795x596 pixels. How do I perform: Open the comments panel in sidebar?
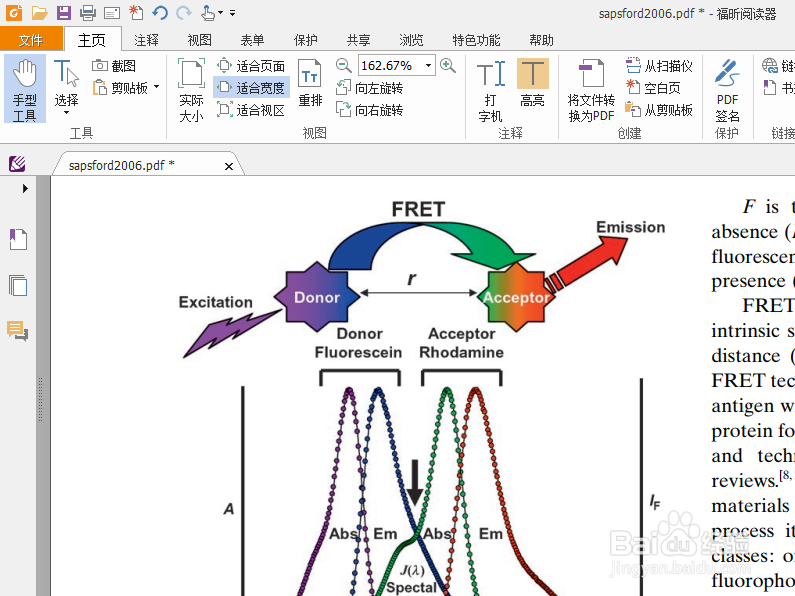coord(18,331)
